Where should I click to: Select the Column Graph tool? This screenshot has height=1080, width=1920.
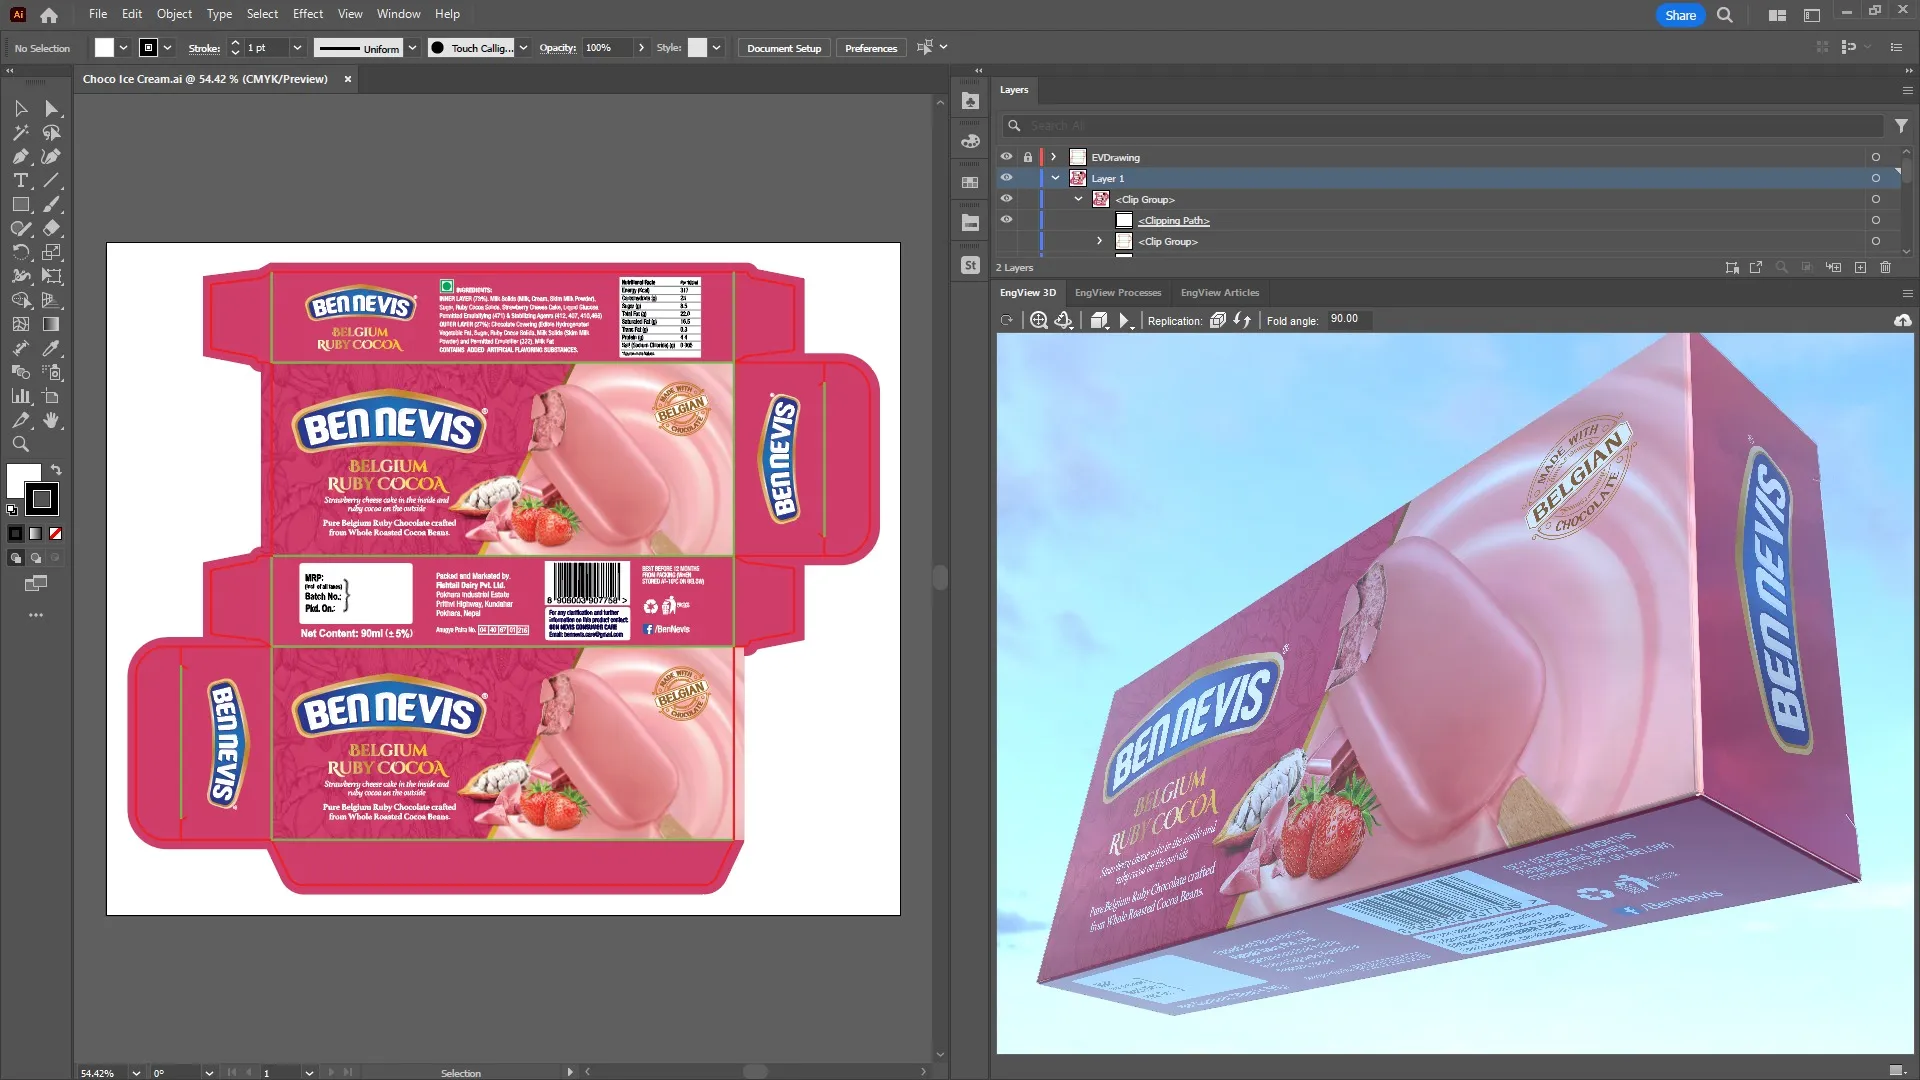click(x=21, y=396)
